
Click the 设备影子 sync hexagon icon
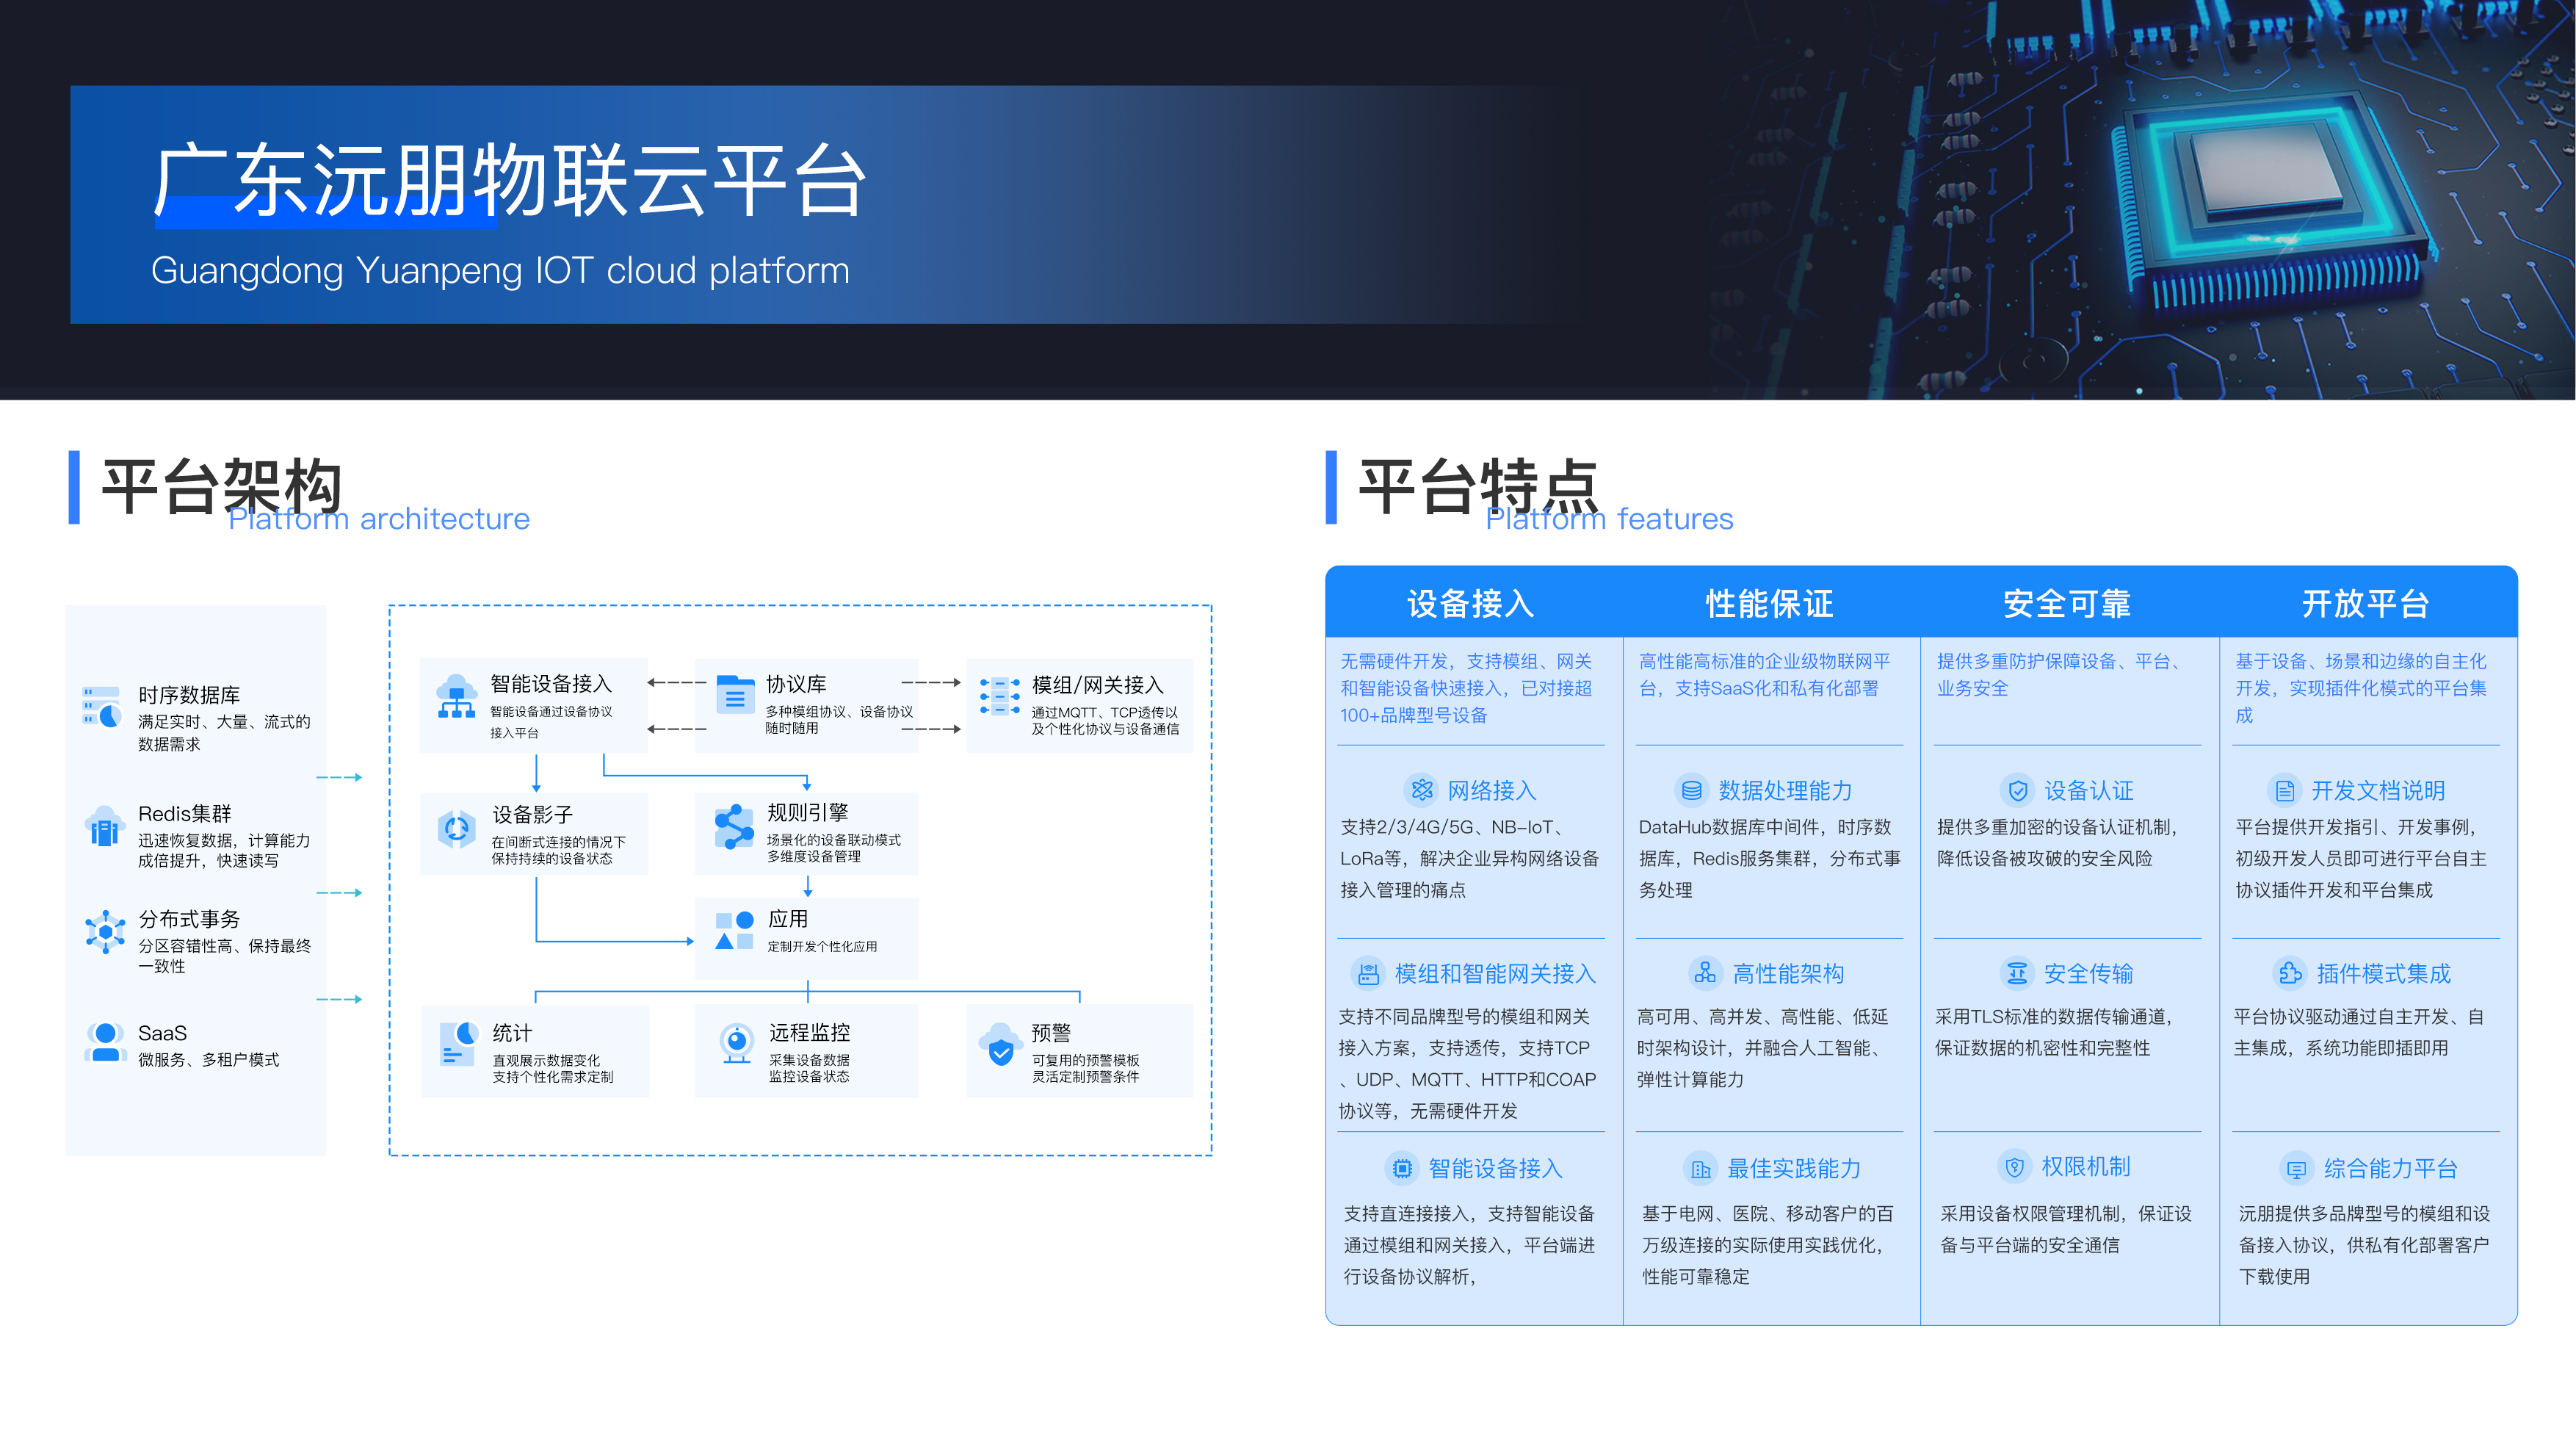[x=456, y=829]
